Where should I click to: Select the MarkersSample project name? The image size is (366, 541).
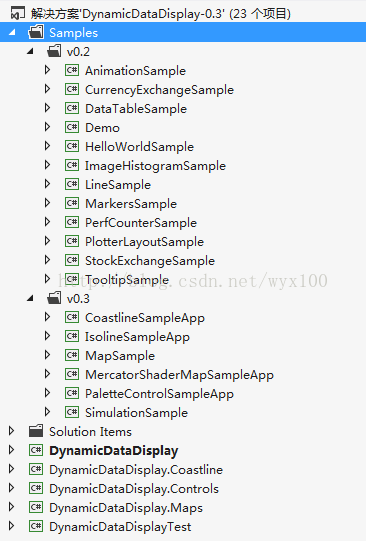pos(131,204)
